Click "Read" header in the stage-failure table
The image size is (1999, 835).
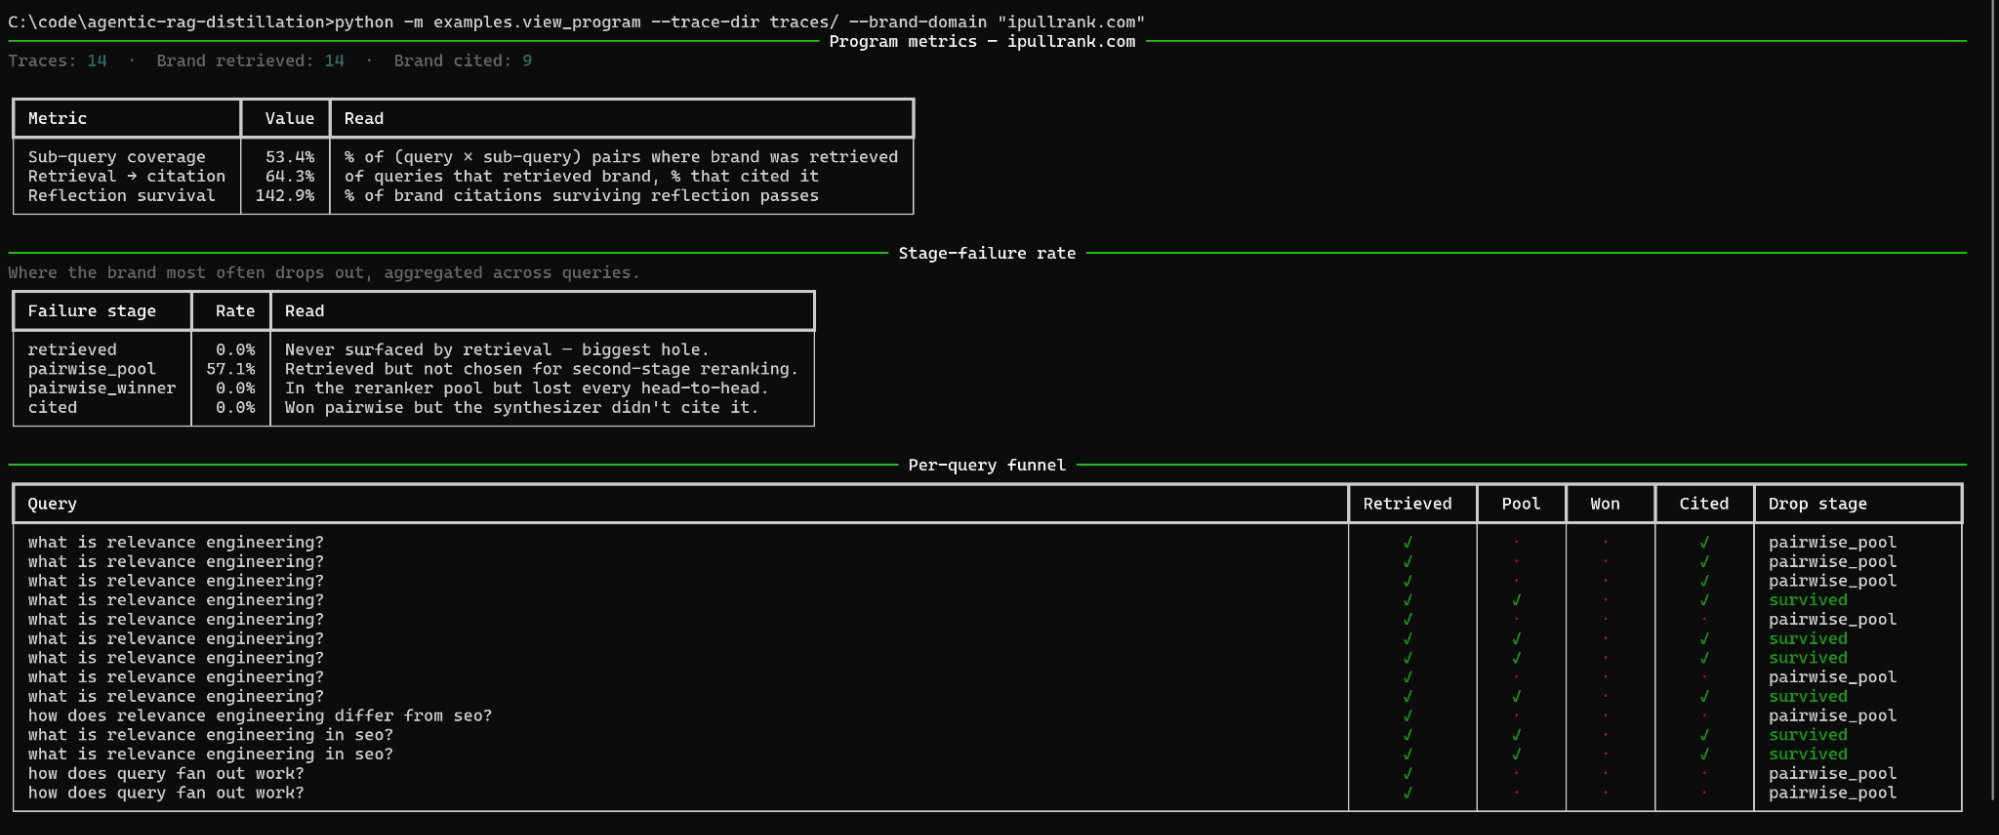pos(304,311)
